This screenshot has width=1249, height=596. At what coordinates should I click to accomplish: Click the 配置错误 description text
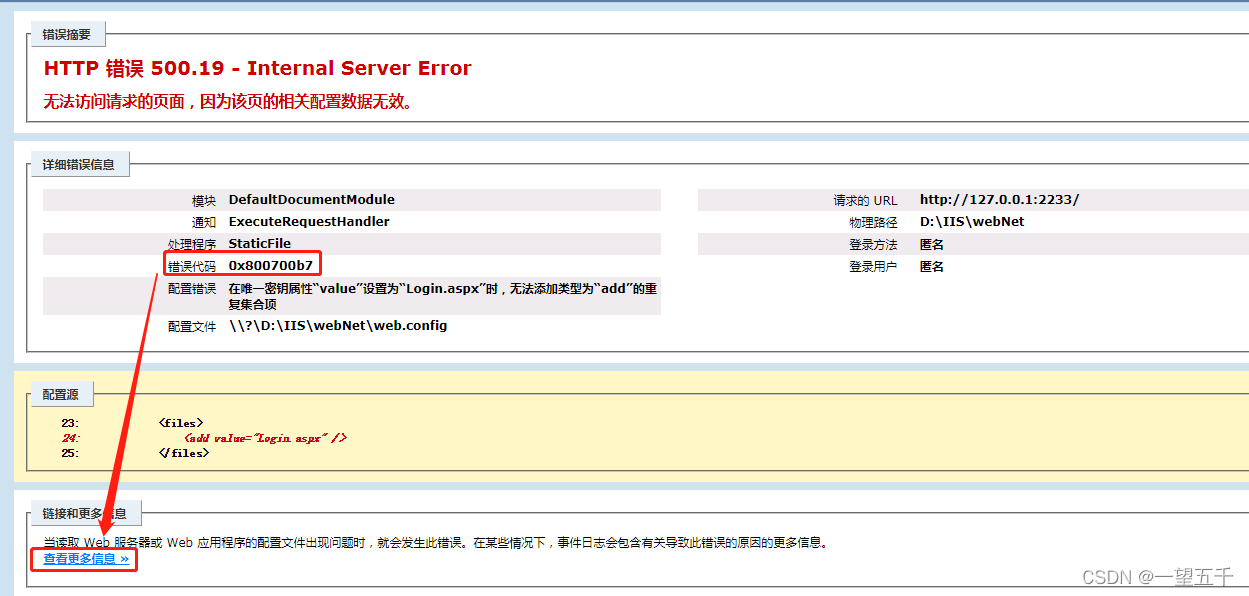point(442,296)
